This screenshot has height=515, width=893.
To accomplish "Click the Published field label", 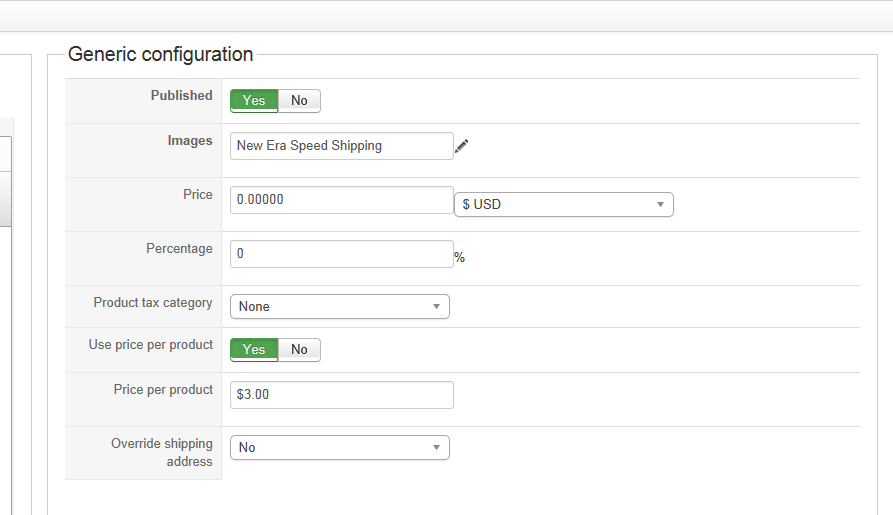I will pos(181,96).
